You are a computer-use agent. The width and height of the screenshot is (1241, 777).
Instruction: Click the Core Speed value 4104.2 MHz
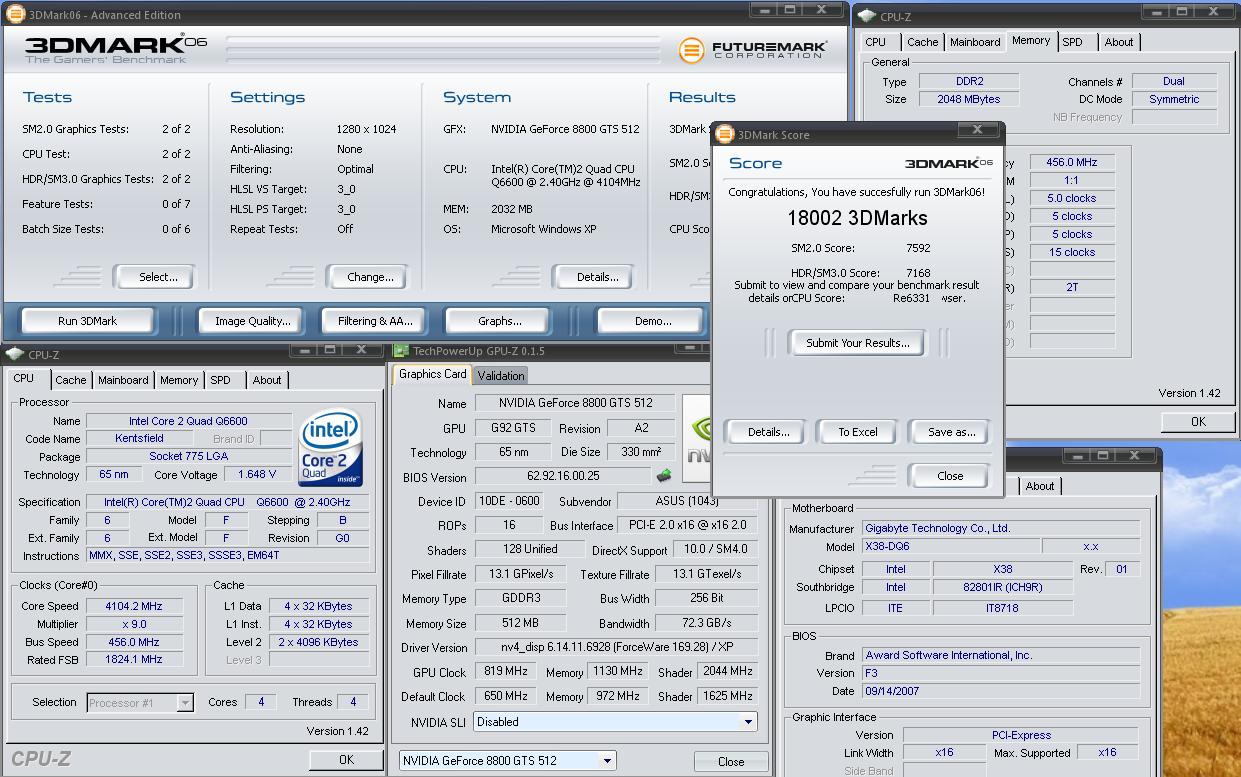coord(134,606)
